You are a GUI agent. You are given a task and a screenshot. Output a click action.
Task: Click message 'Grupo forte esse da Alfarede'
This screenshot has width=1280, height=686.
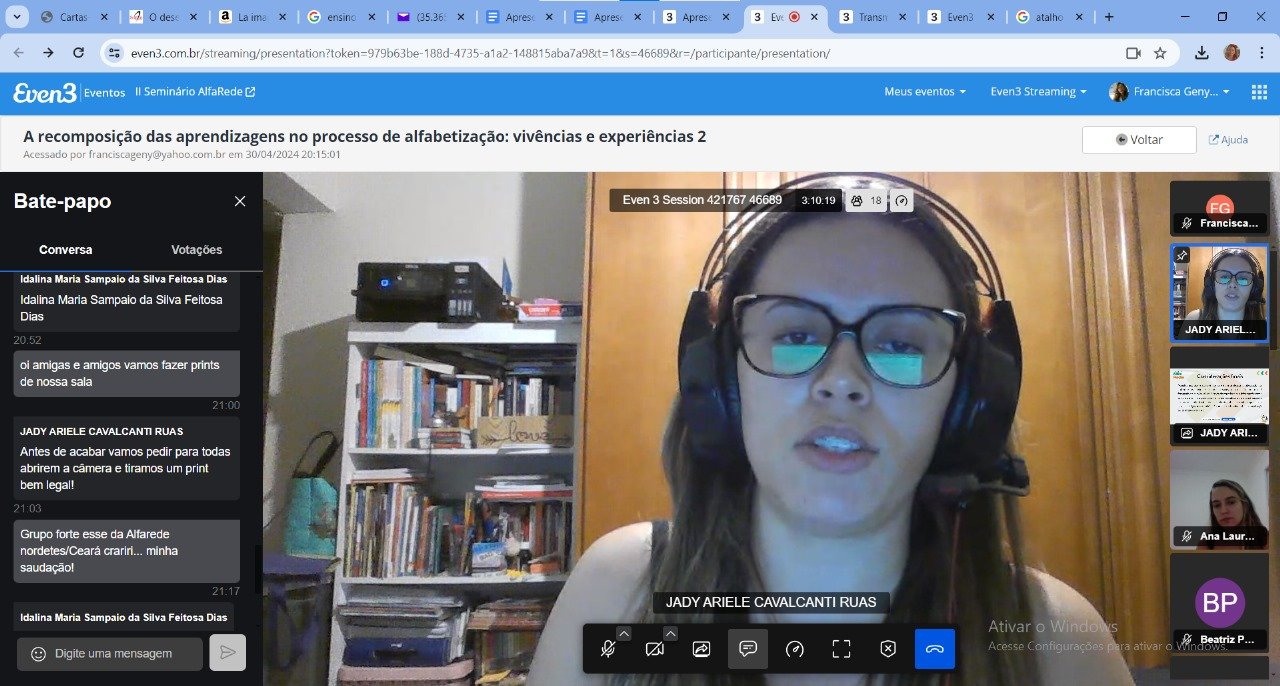(126, 551)
